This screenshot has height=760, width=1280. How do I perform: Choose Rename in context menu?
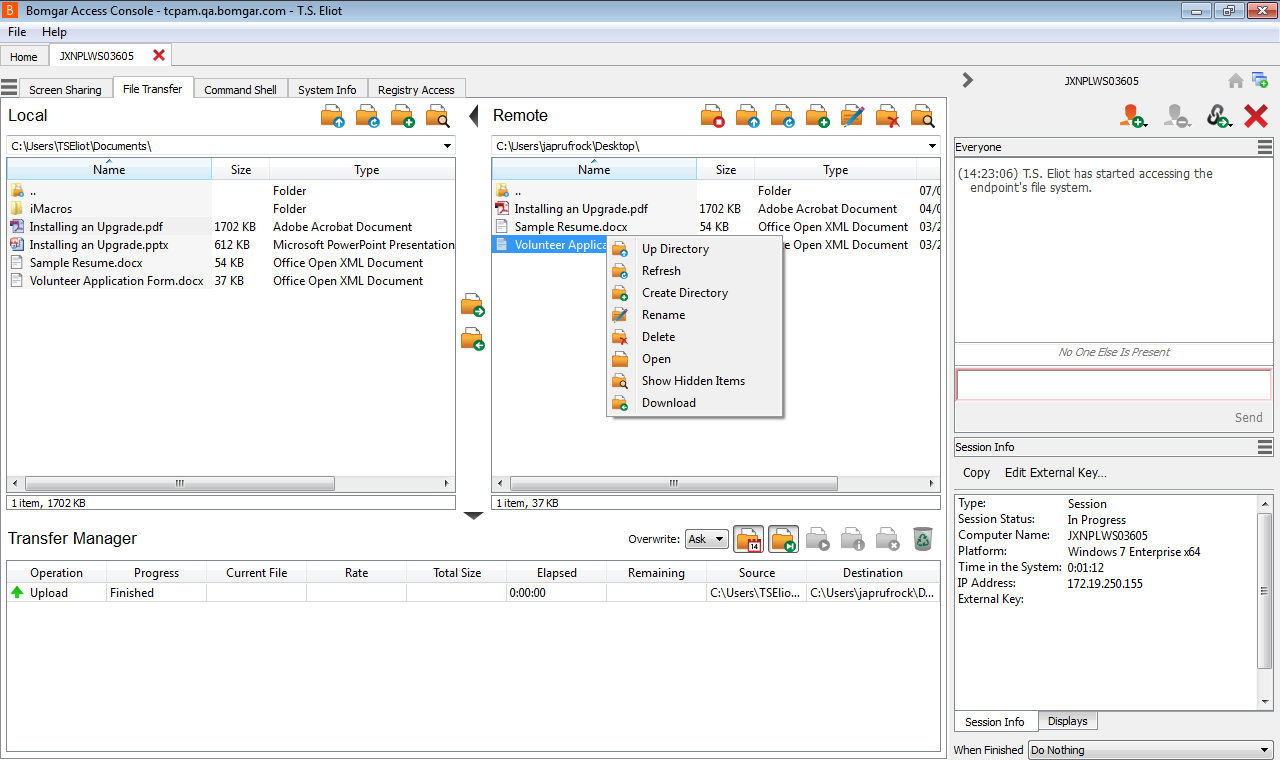coord(695,315)
